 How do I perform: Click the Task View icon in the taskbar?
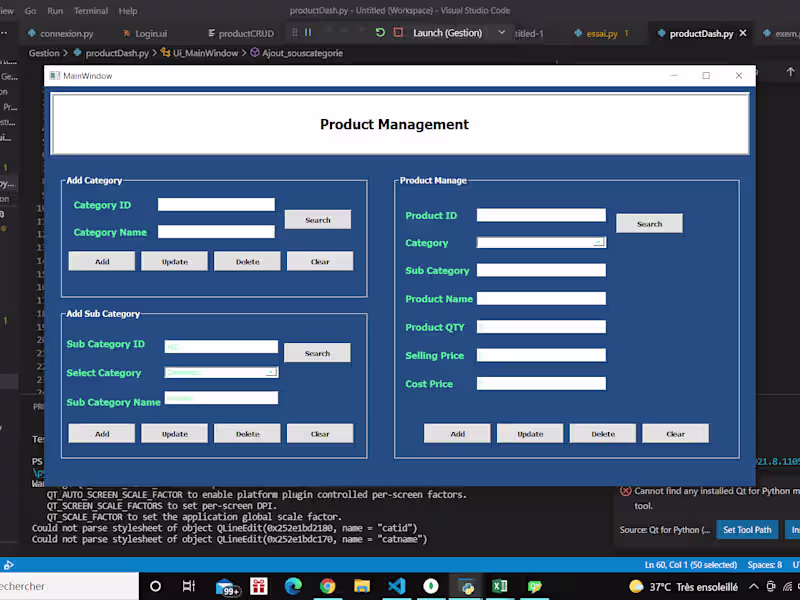click(189, 586)
